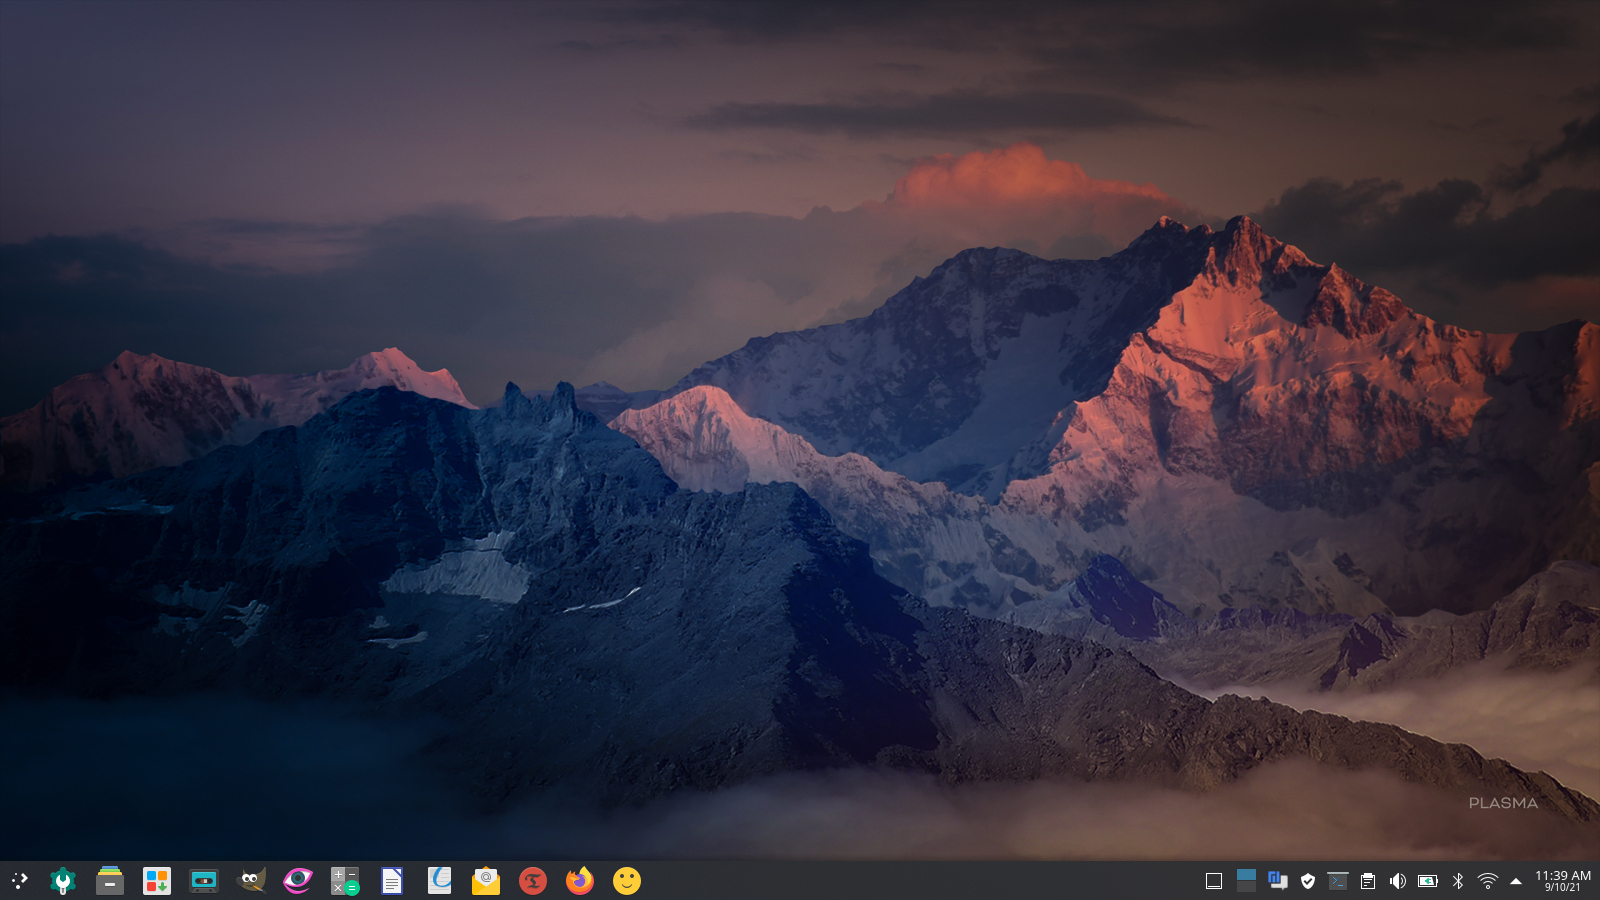Open the Plasma application launcher
The height and width of the screenshot is (900, 1600).
tap(19, 881)
